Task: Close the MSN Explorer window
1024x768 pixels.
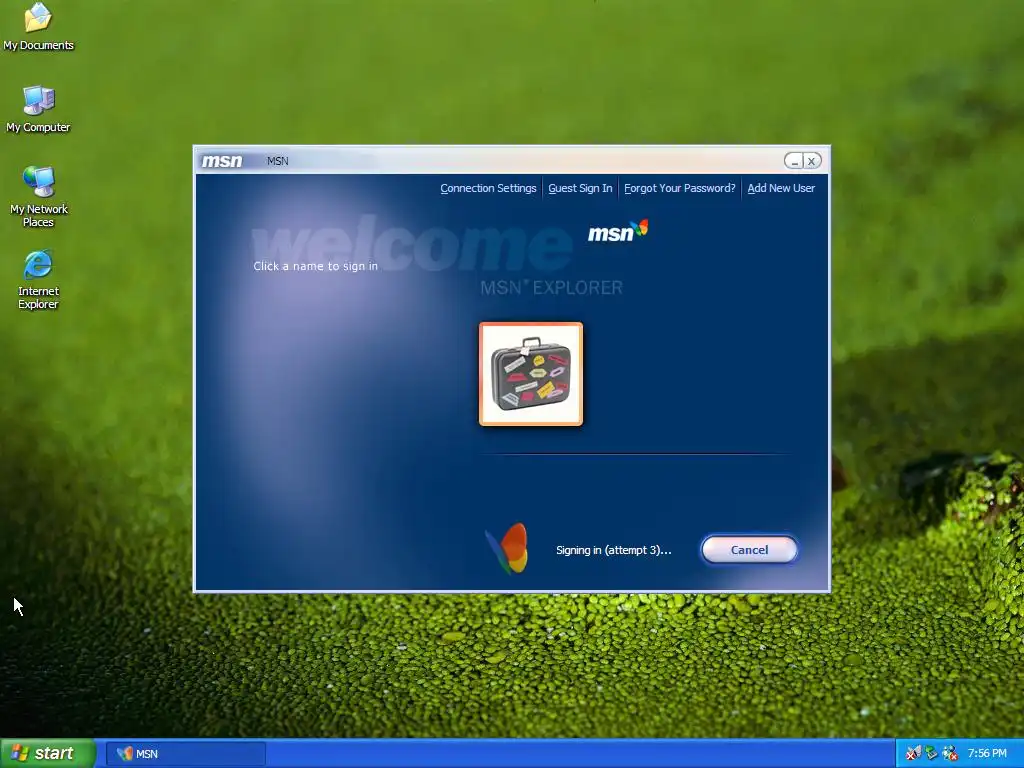Action: click(812, 161)
